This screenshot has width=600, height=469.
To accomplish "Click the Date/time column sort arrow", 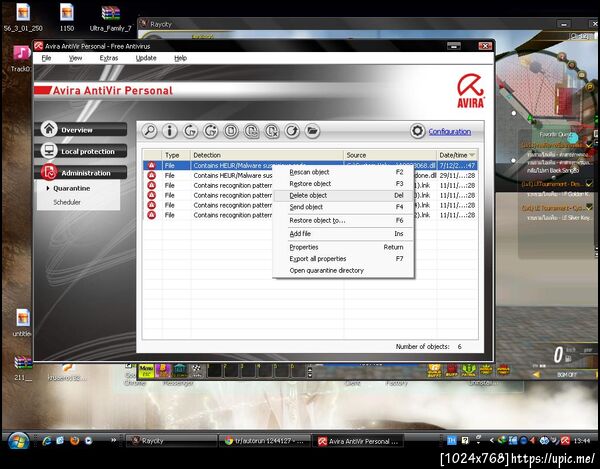I will click(x=472, y=155).
